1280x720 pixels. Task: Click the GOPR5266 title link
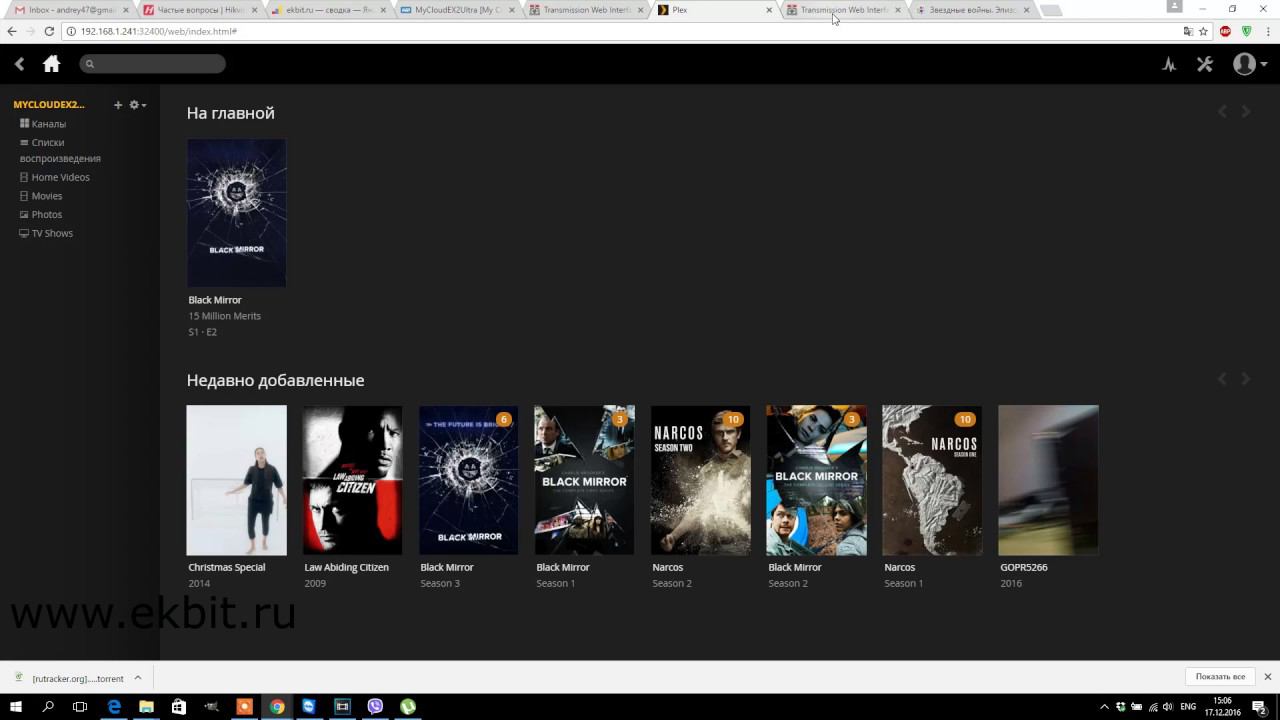point(1024,567)
